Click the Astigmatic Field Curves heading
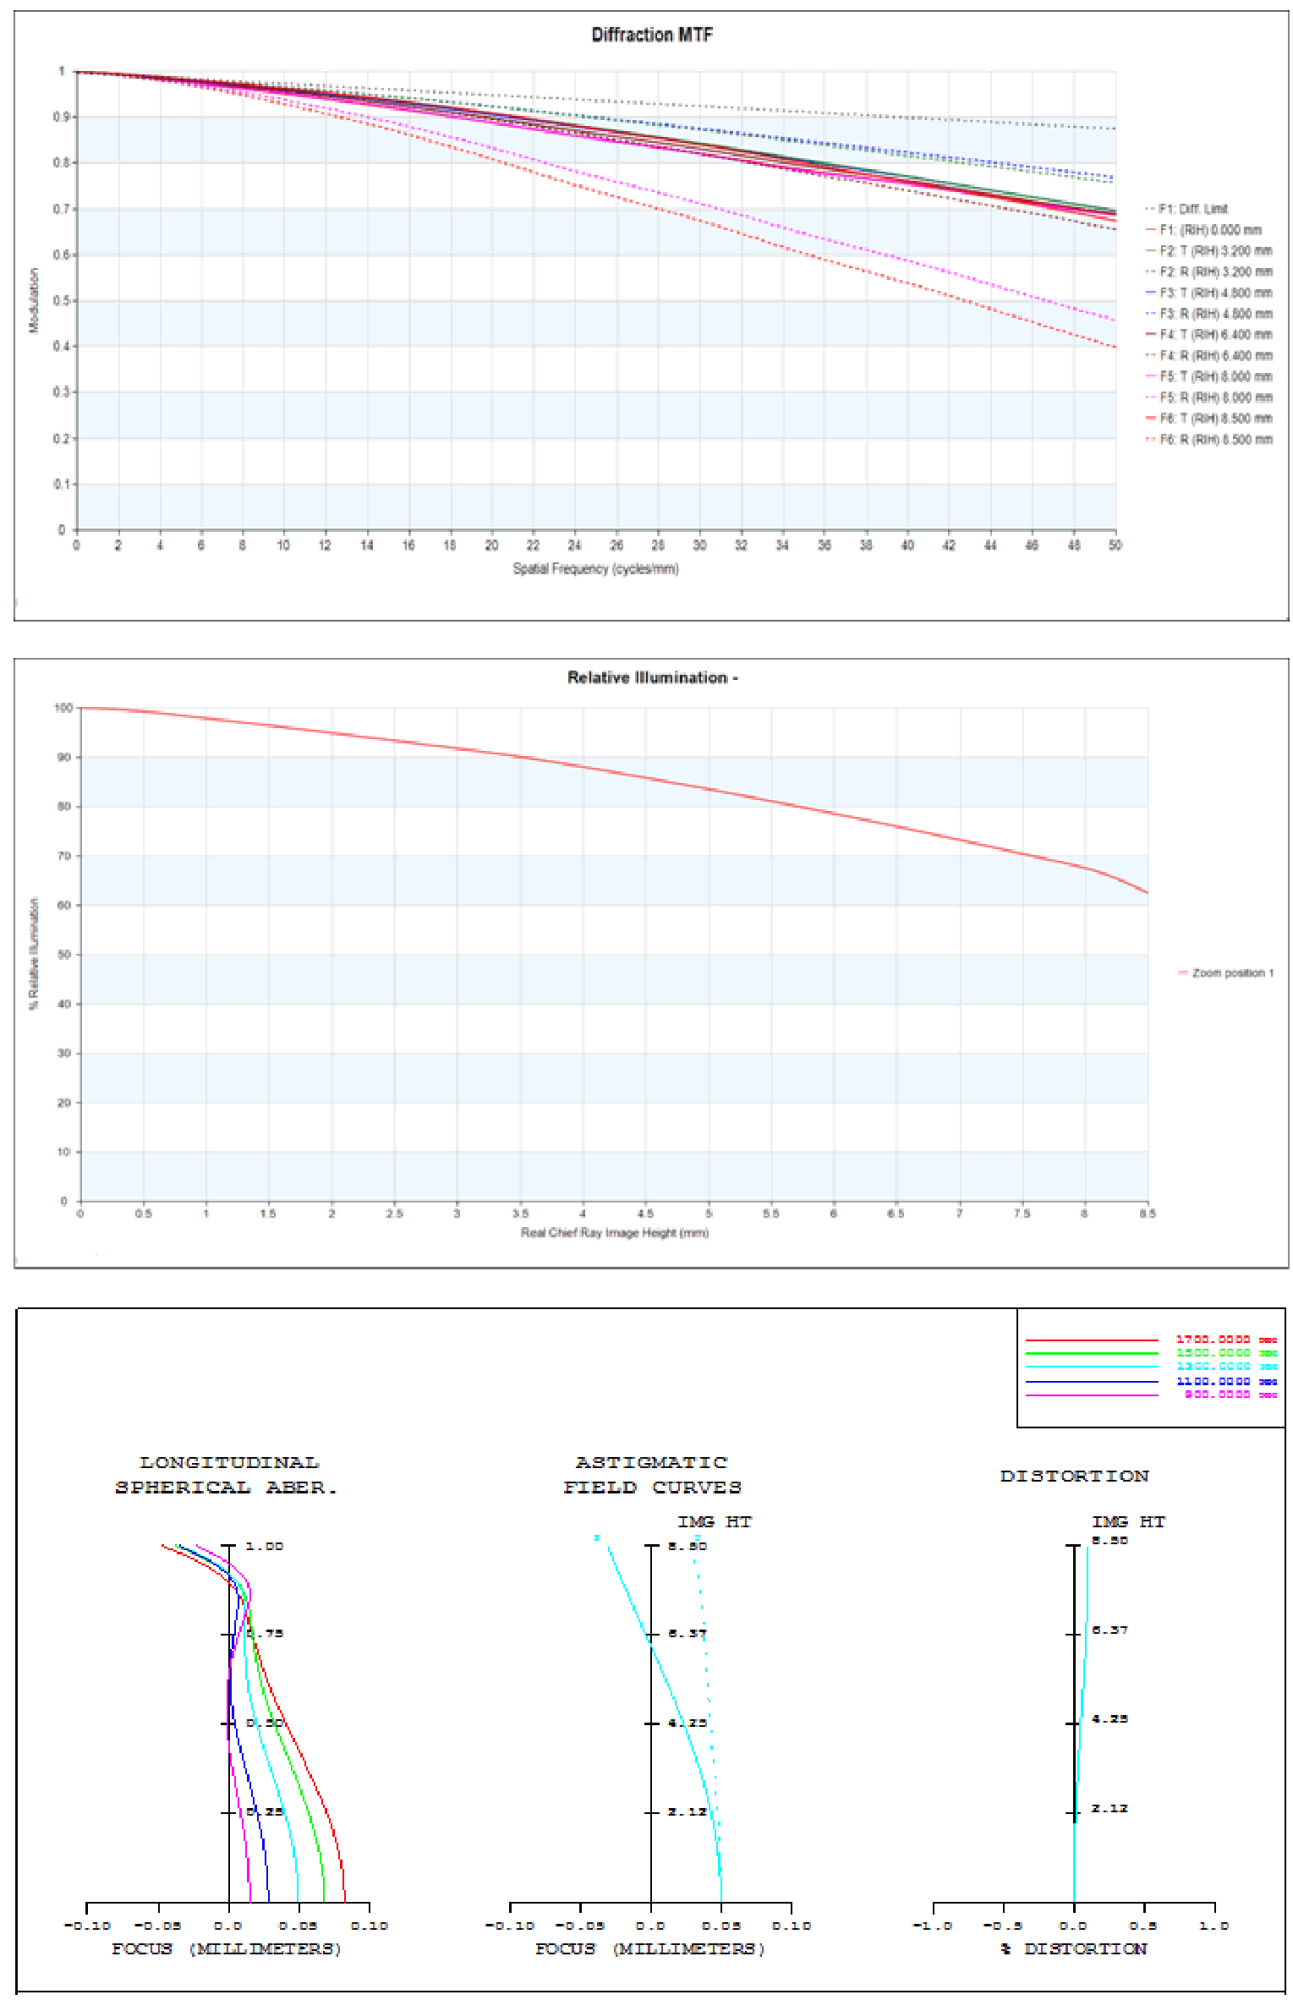The image size is (1293, 2000). pos(652,1475)
